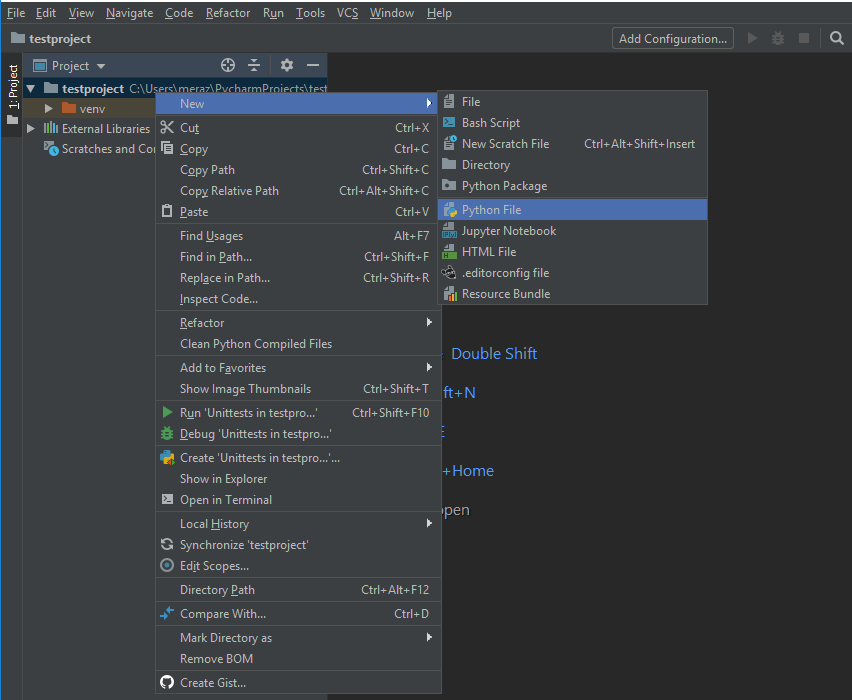Click the Add Configuration button
852x700 pixels.
tap(672, 38)
